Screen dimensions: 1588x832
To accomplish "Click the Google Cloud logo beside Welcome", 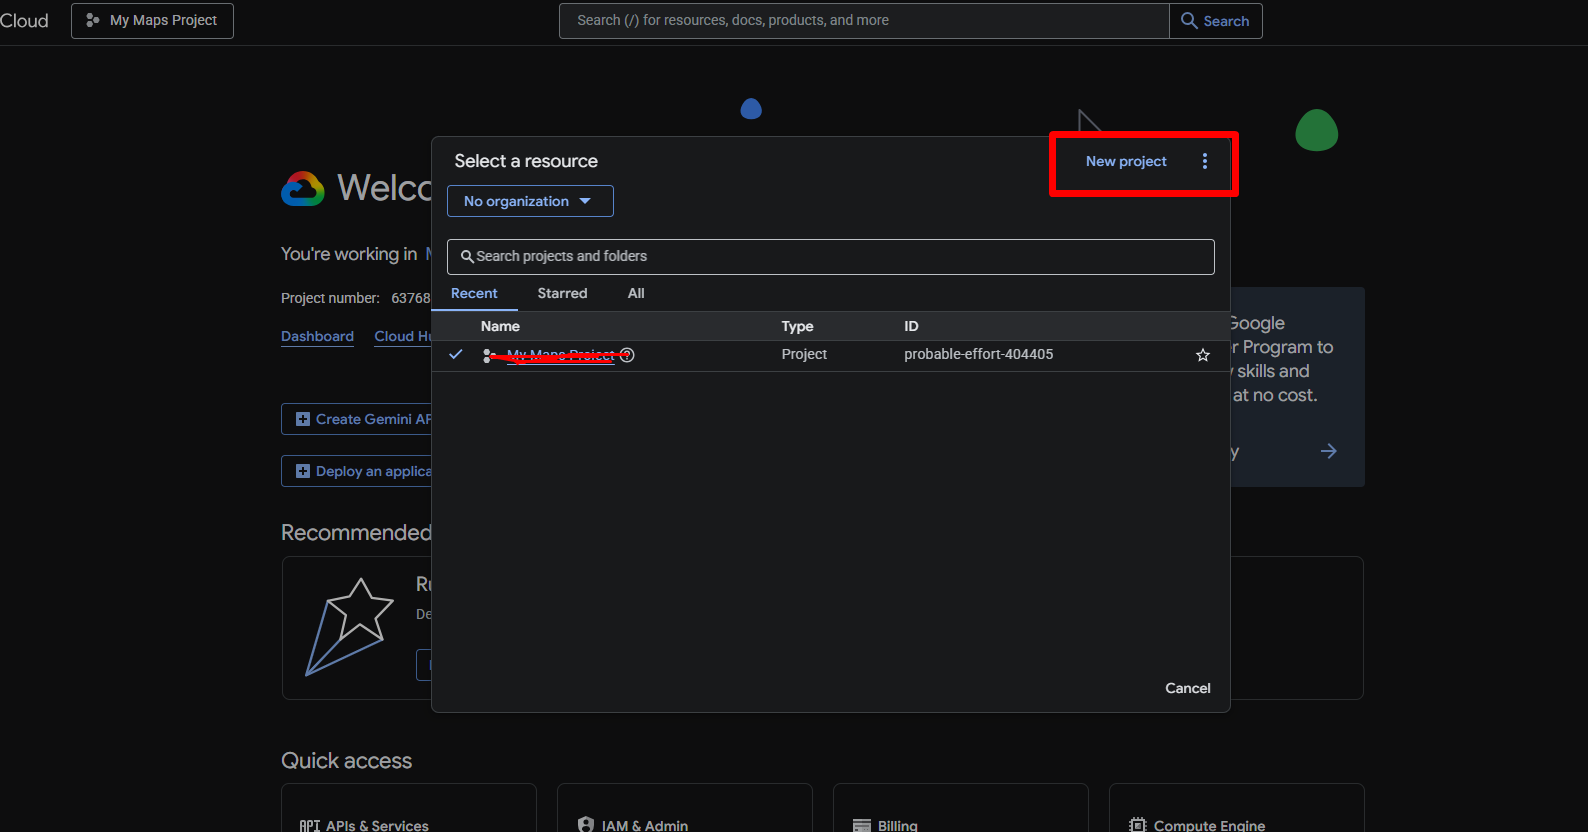I will 303,188.
